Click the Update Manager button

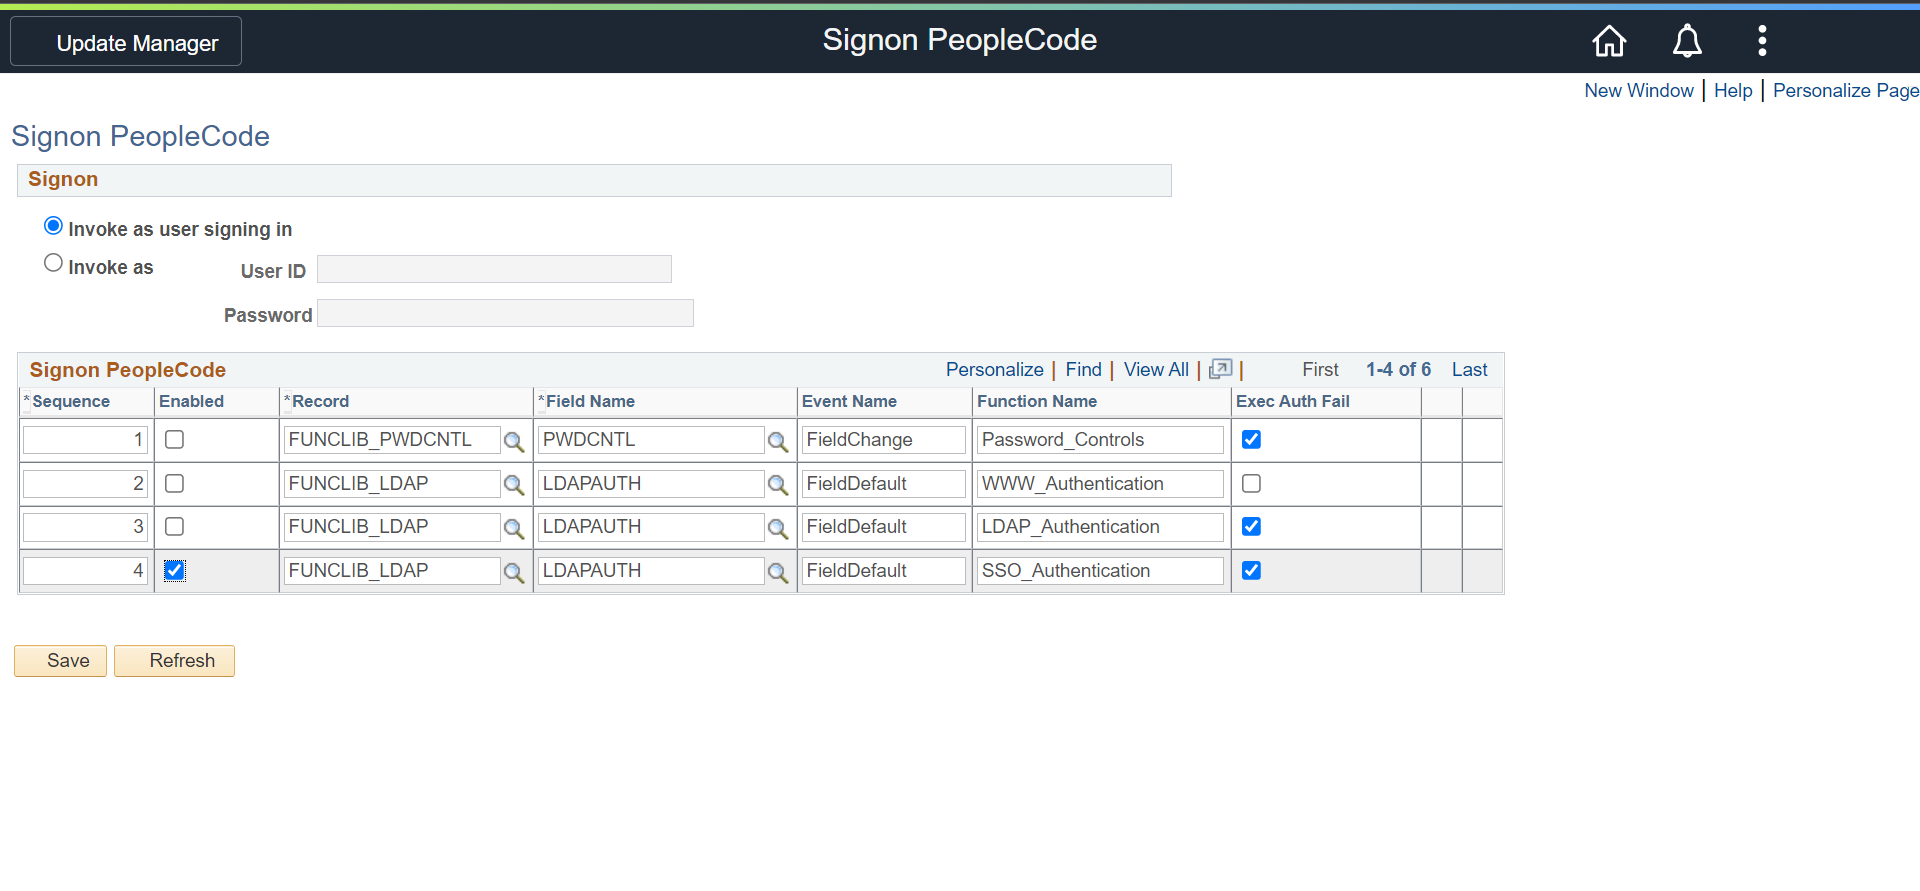(x=126, y=42)
